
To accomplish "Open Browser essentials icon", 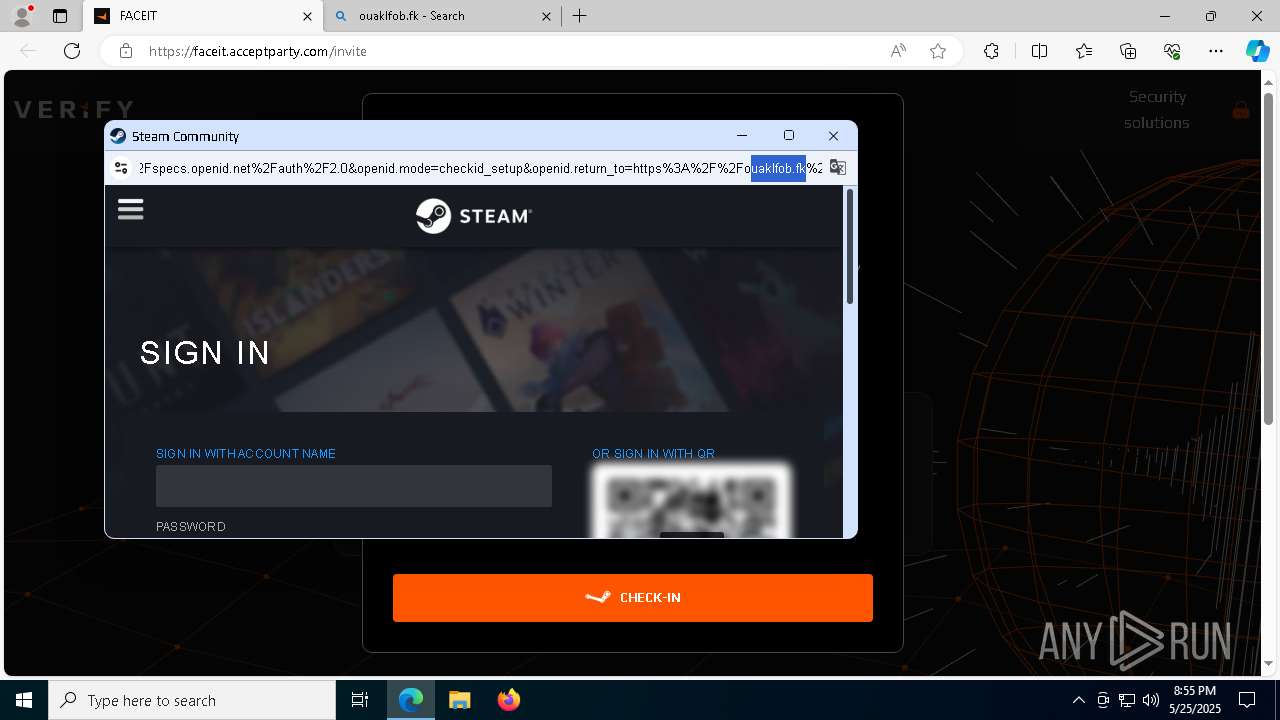I will coord(1173,51).
